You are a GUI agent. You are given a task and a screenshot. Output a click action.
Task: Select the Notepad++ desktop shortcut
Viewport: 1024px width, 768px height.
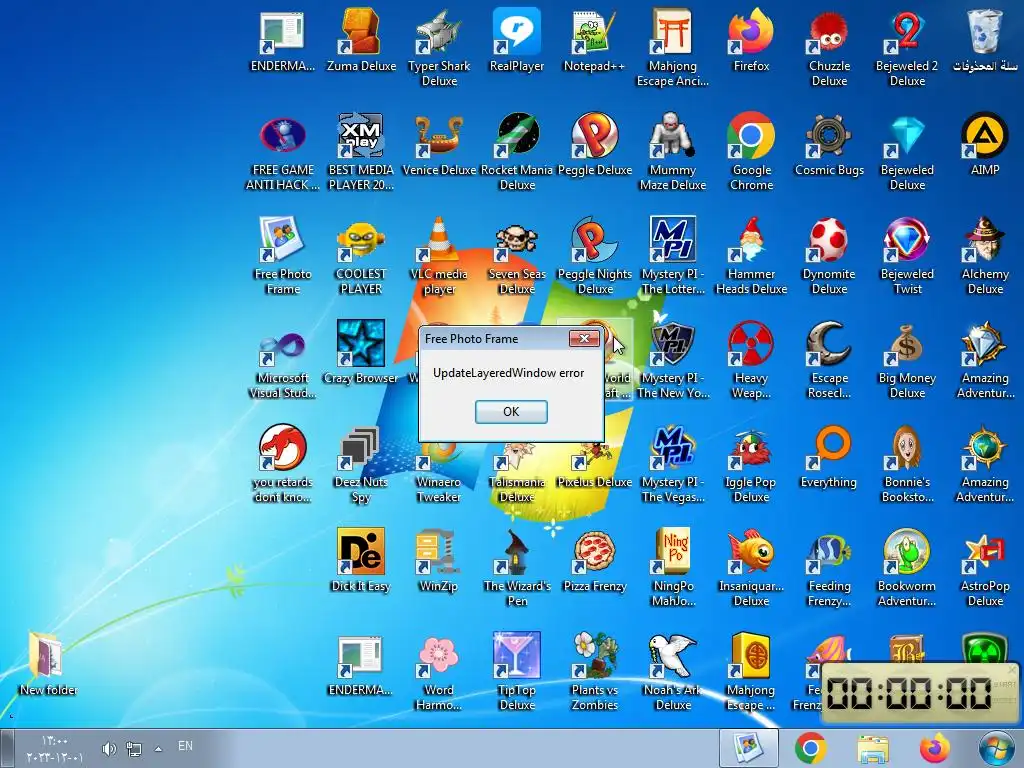594,40
